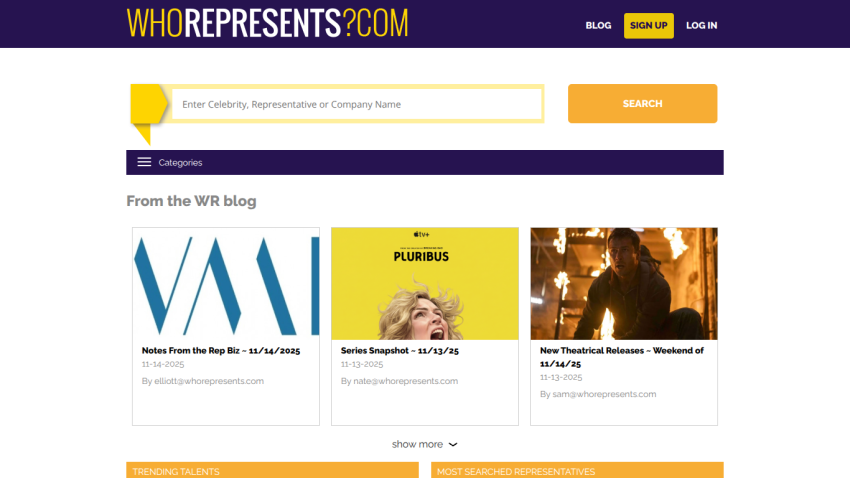Click the yellow speech-bubble tag icon beside search

[149, 113]
